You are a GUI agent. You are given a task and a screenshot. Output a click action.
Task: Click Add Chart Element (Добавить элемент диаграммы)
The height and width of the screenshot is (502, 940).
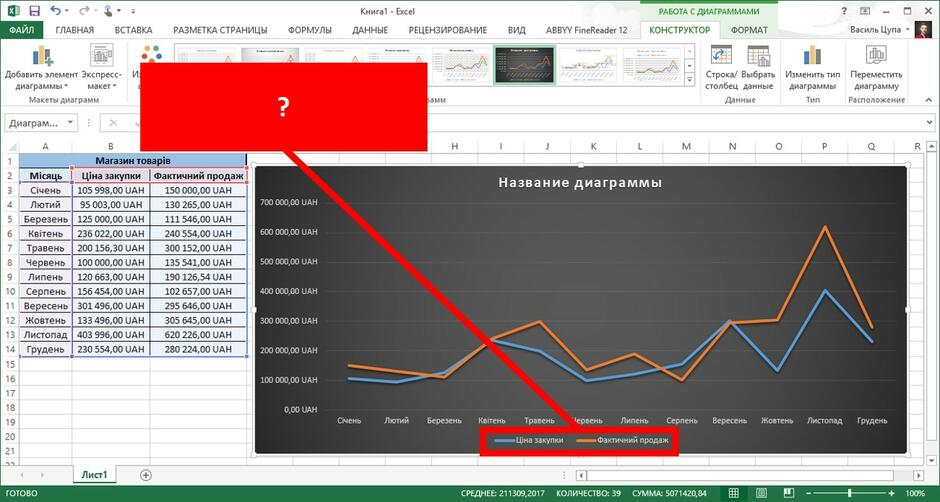pyautogui.click(x=42, y=69)
